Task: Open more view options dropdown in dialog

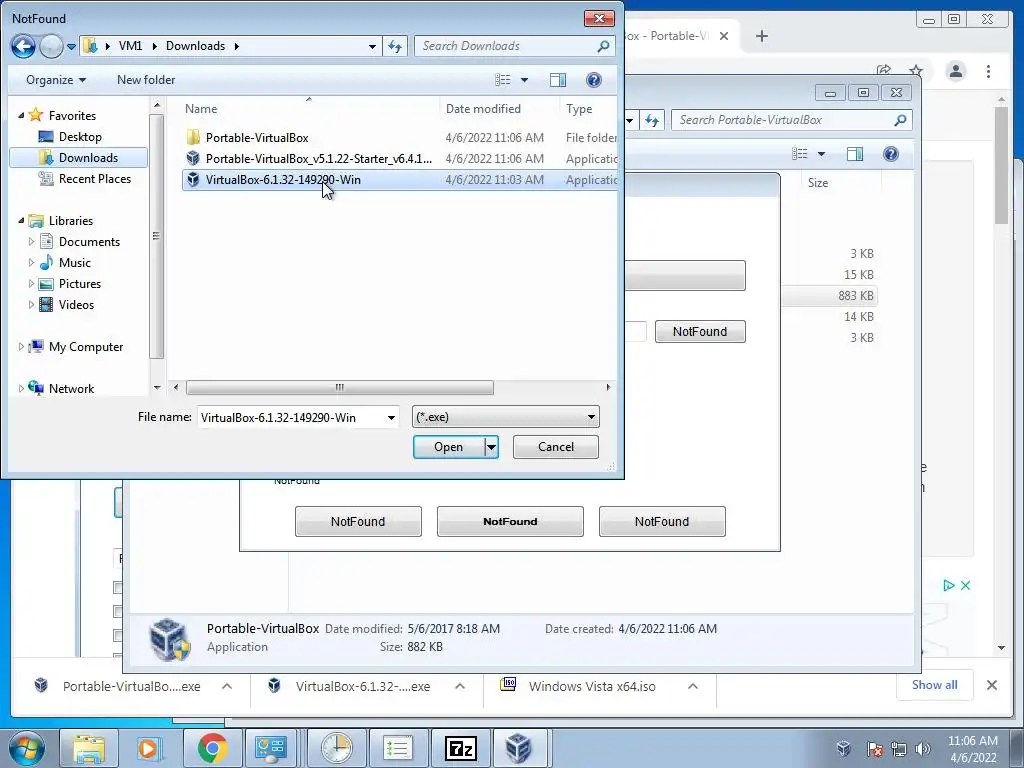Action: click(x=524, y=80)
